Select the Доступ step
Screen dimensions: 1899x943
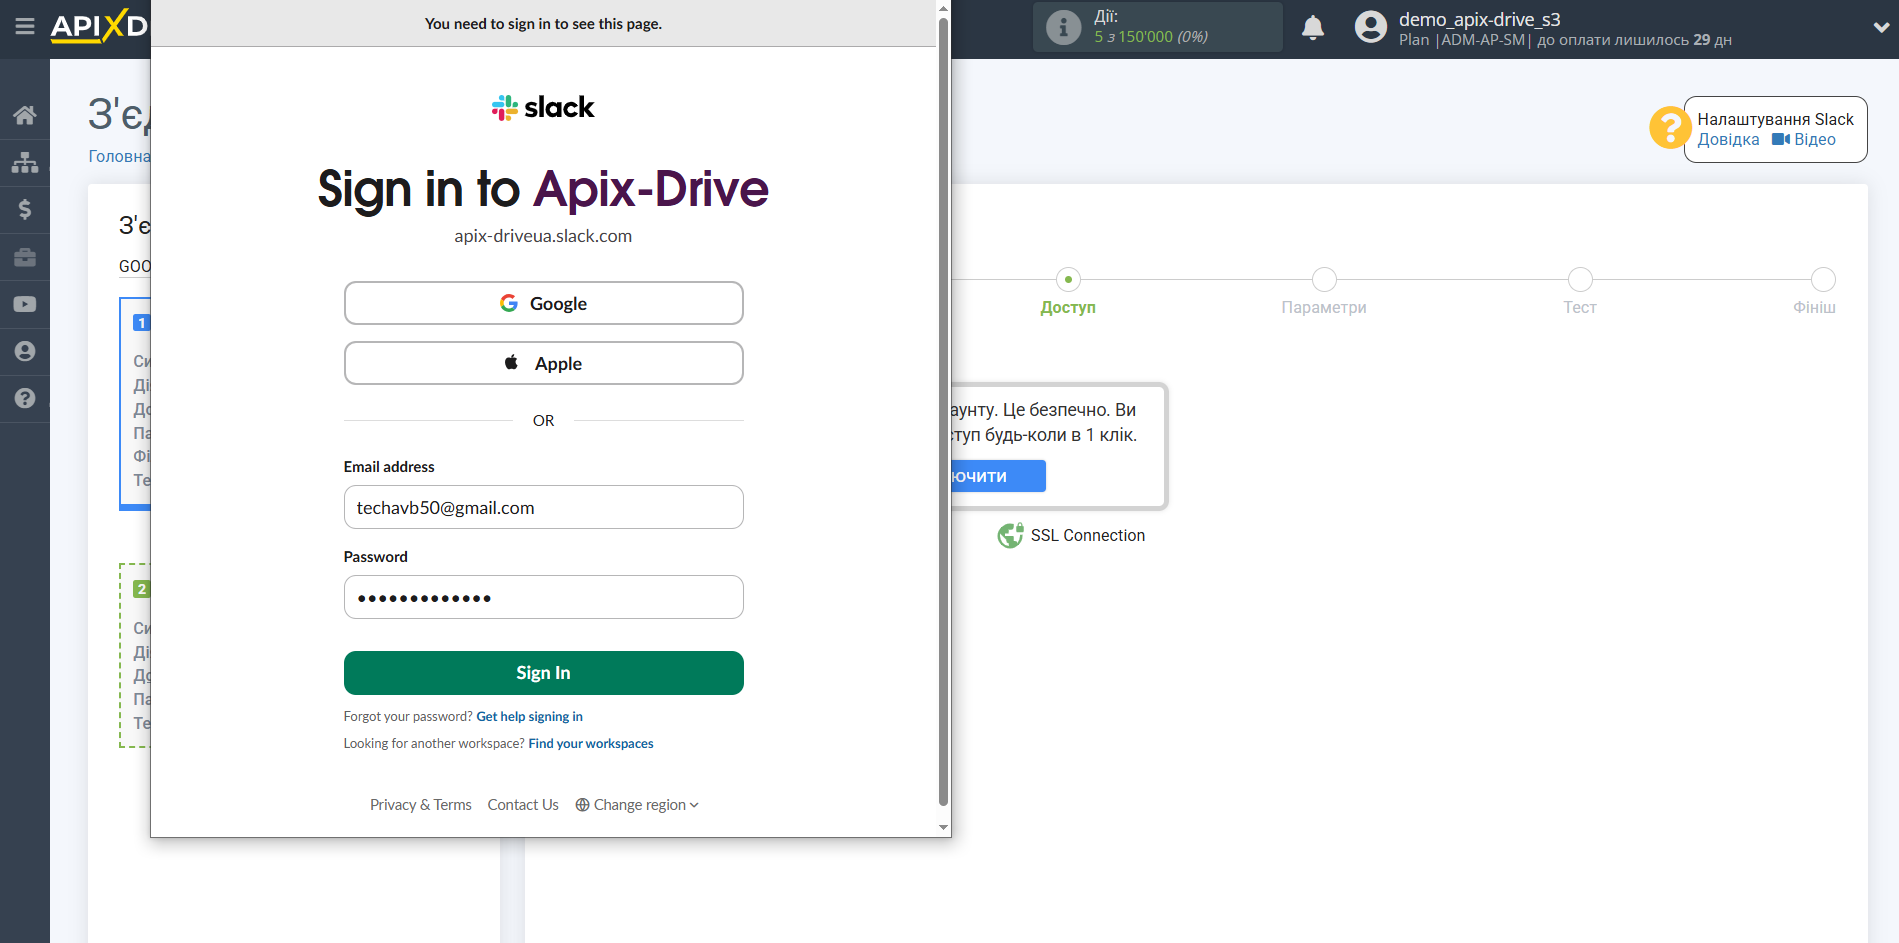tap(1068, 292)
